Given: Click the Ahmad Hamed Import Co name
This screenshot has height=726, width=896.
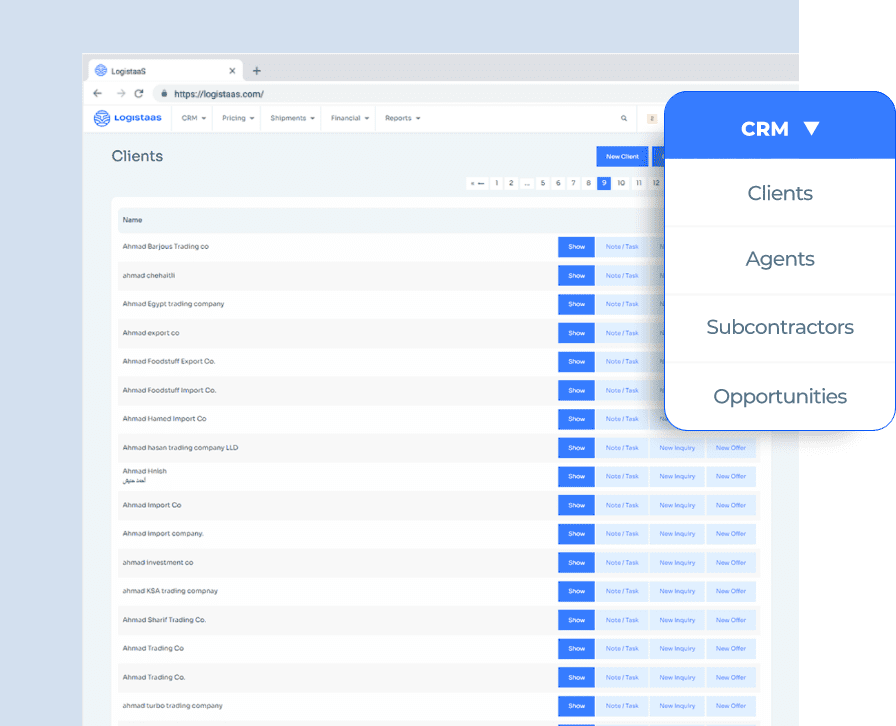Looking at the screenshot, I should pyautogui.click(x=165, y=419).
